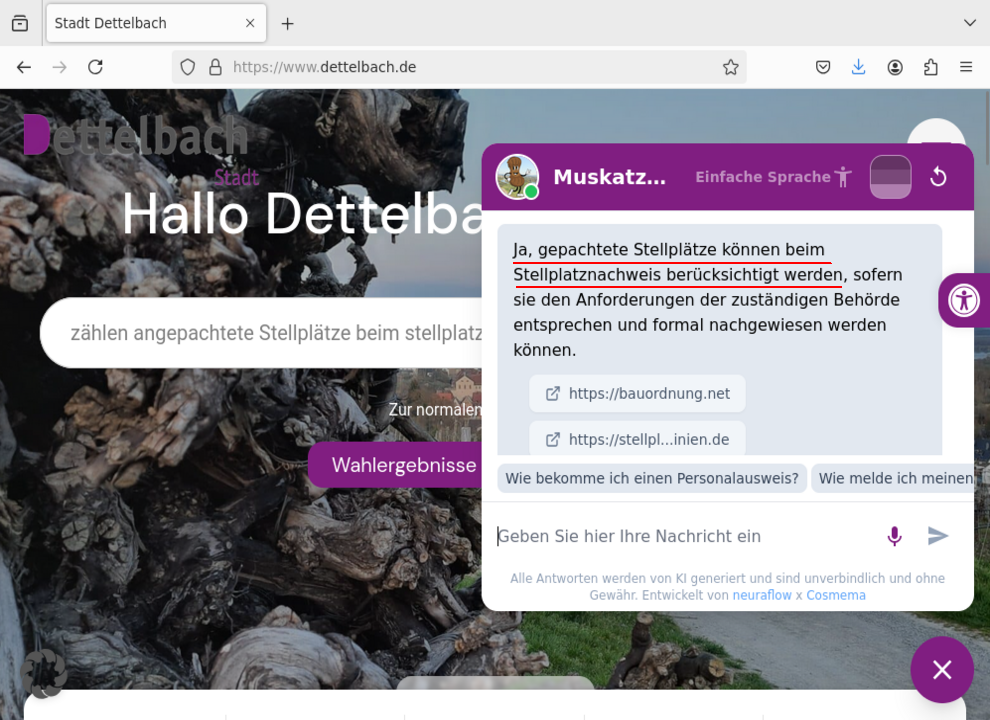Open the browser extensions icon
This screenshot has width=990, height=720.
pyautogui.click(x=931, y=66)
